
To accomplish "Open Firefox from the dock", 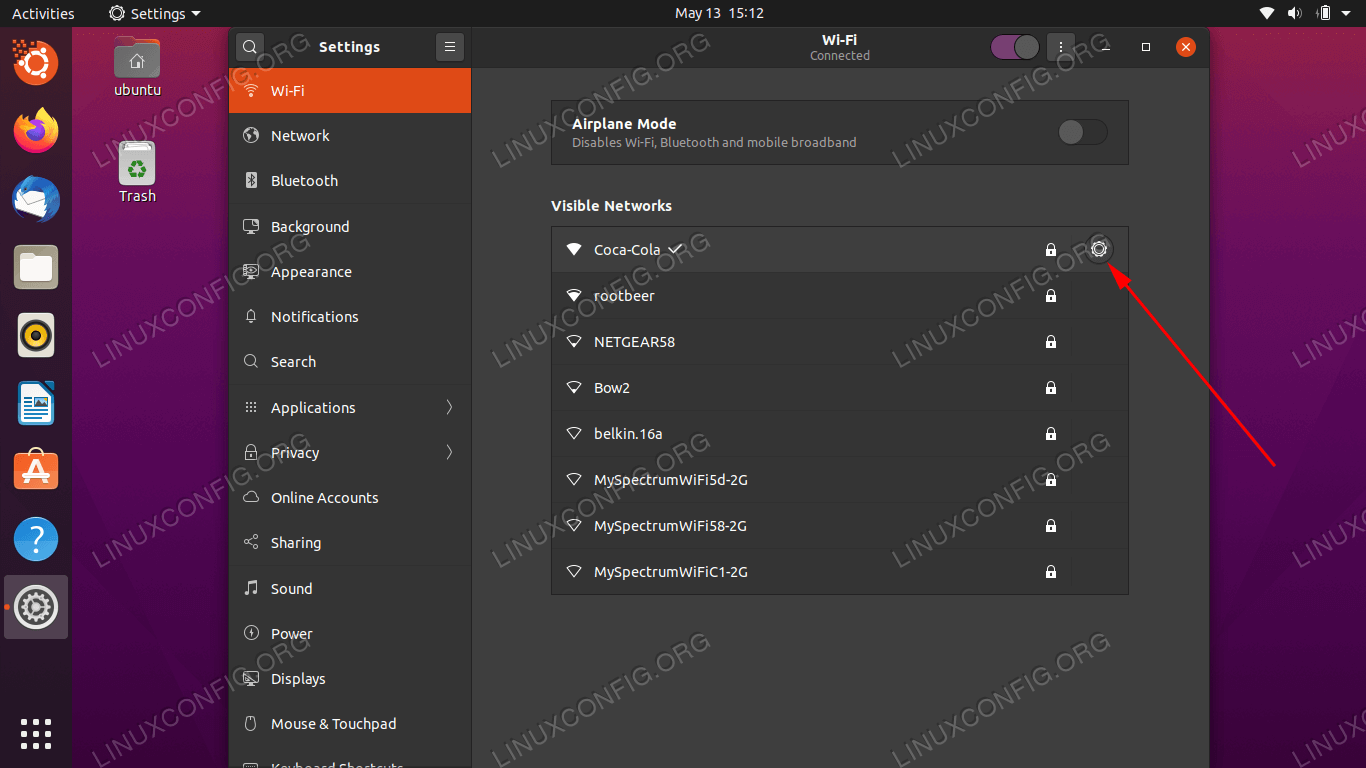I will click(x=36, y=131).
